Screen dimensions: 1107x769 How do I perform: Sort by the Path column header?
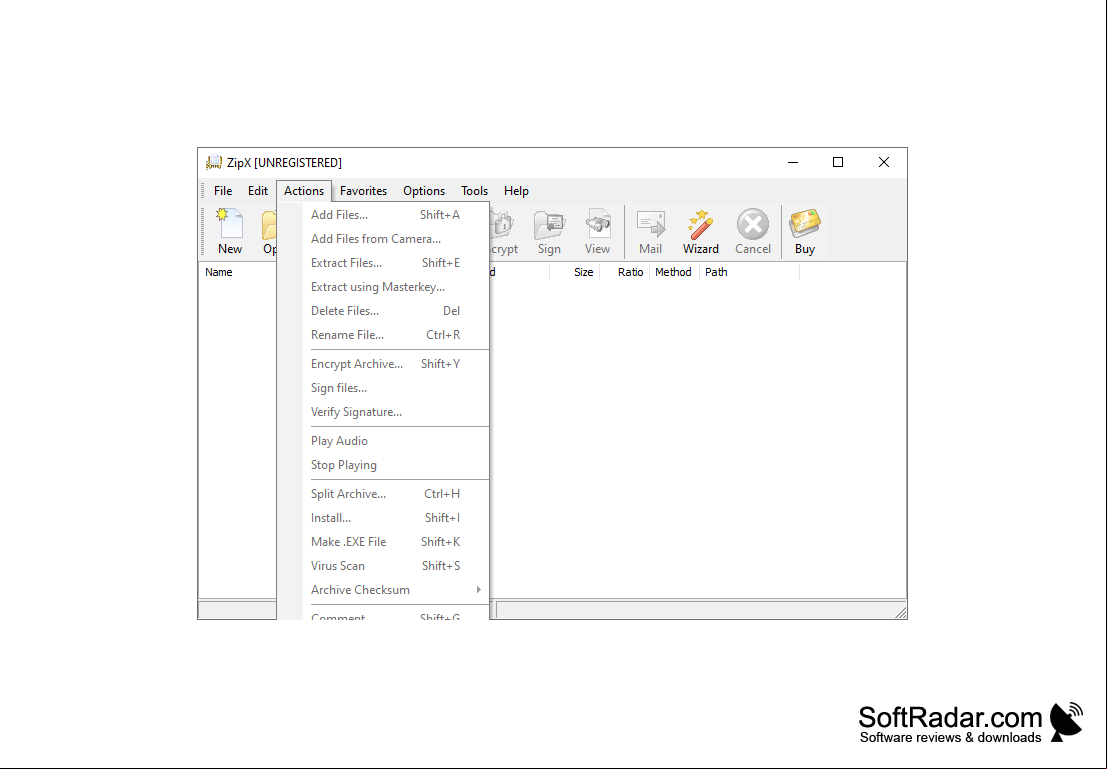click(749, 272)
